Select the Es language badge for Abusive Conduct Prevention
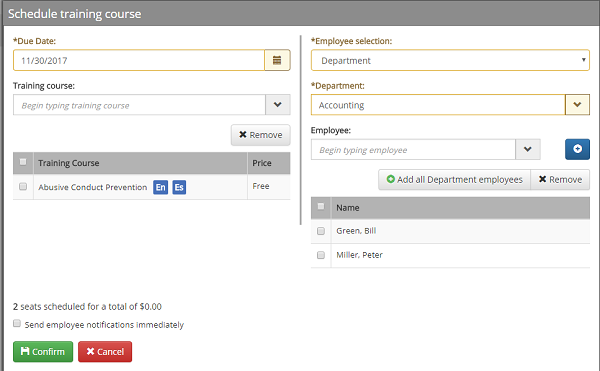The width and height of the screenshot is (600, 371). coord(179,187)
